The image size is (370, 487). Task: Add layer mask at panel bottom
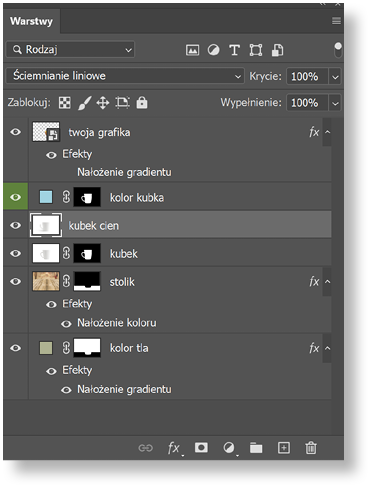201,447
